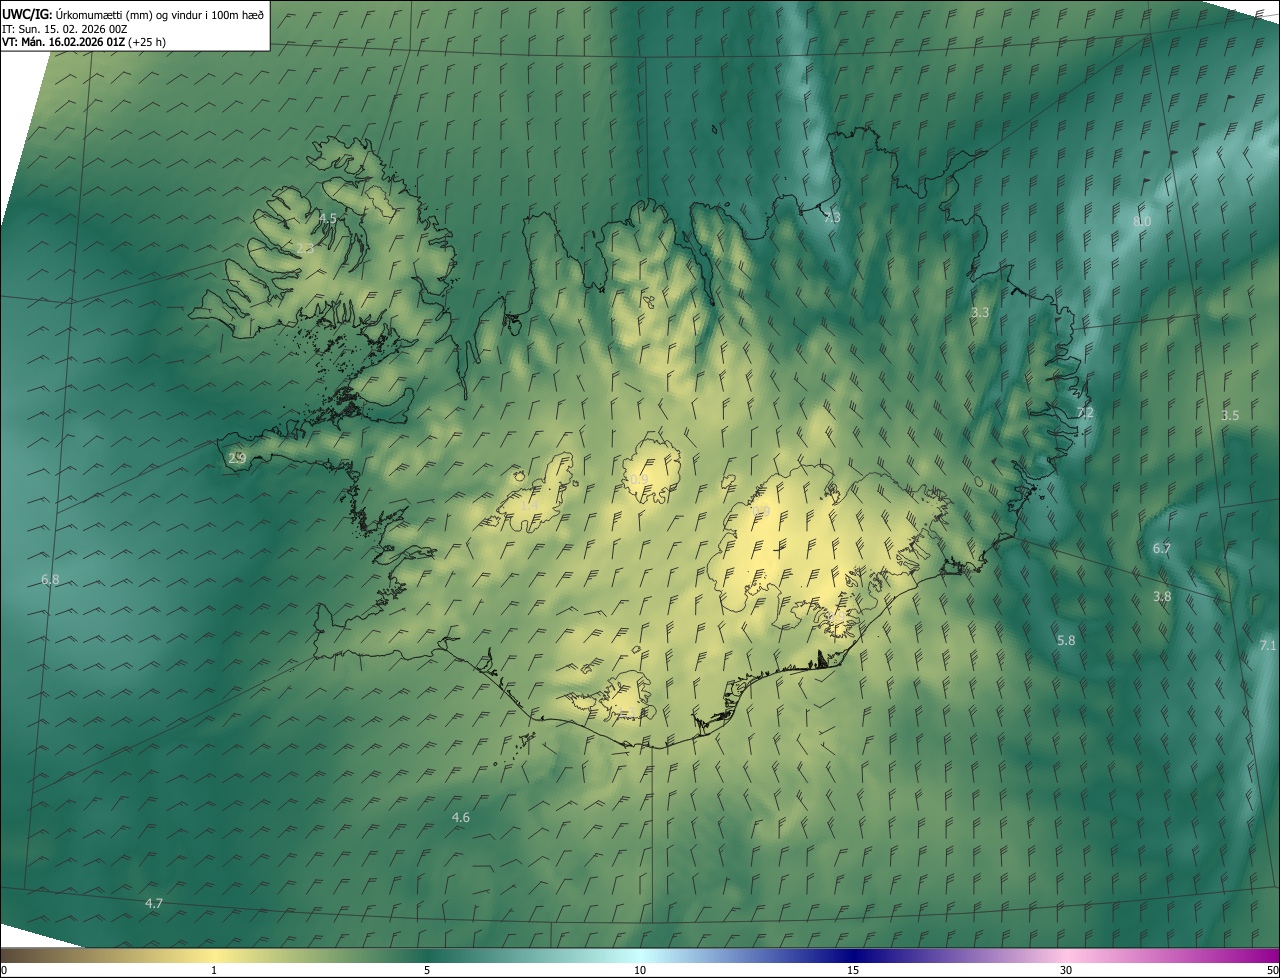The image size is (1280, 978).
Task: Click the colorbar tick label 50
Action: pos(1272,970)
